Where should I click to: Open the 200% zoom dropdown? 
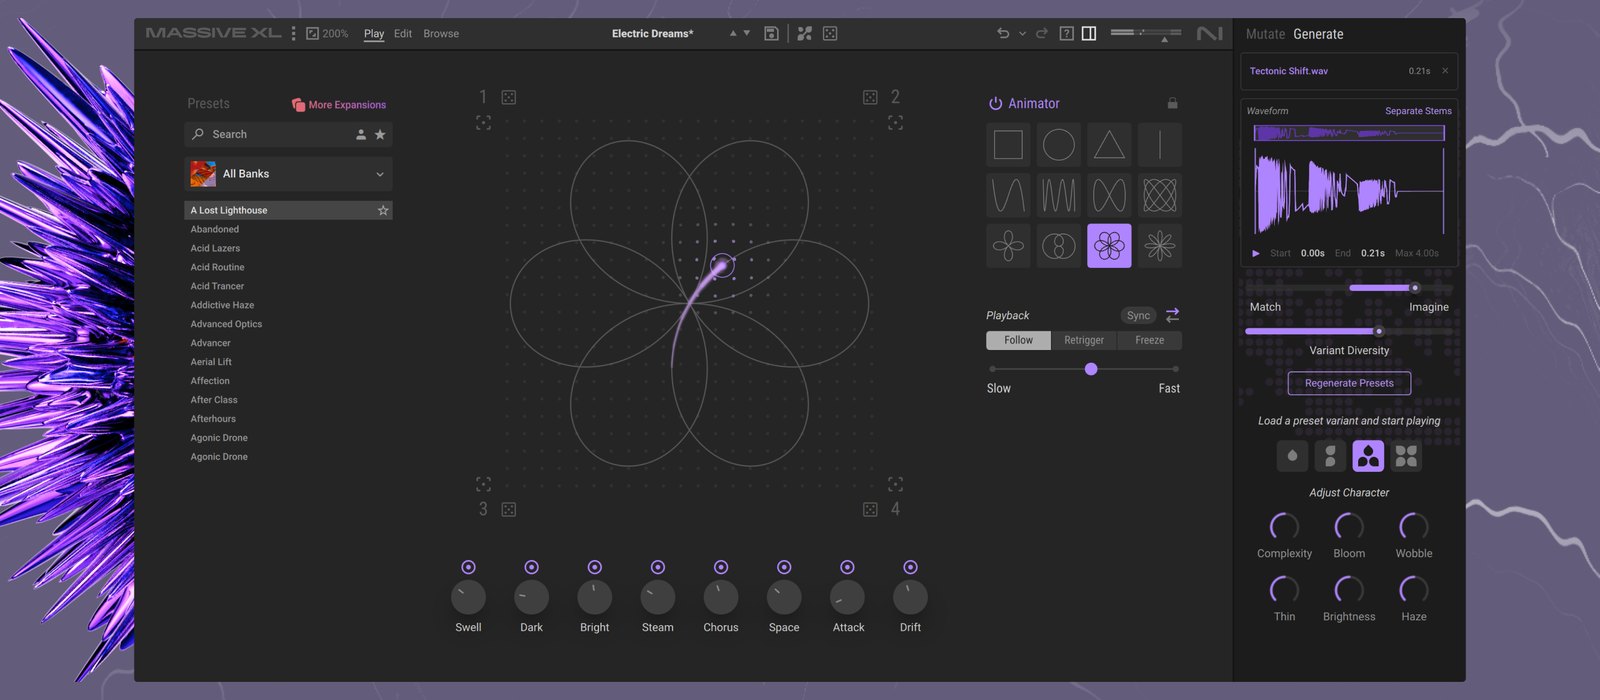pos(327,33)
